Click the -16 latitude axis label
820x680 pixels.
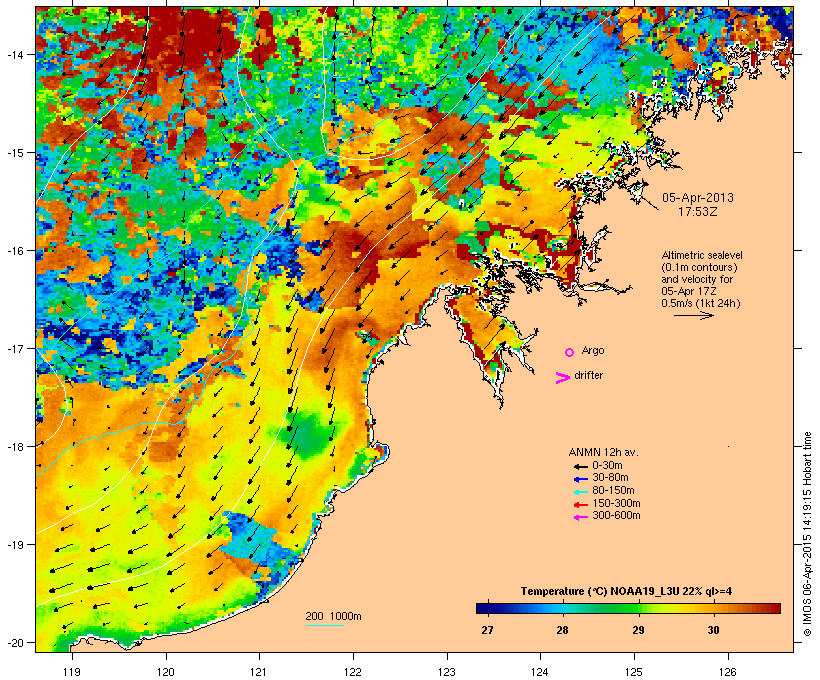(x=15, y=251)
